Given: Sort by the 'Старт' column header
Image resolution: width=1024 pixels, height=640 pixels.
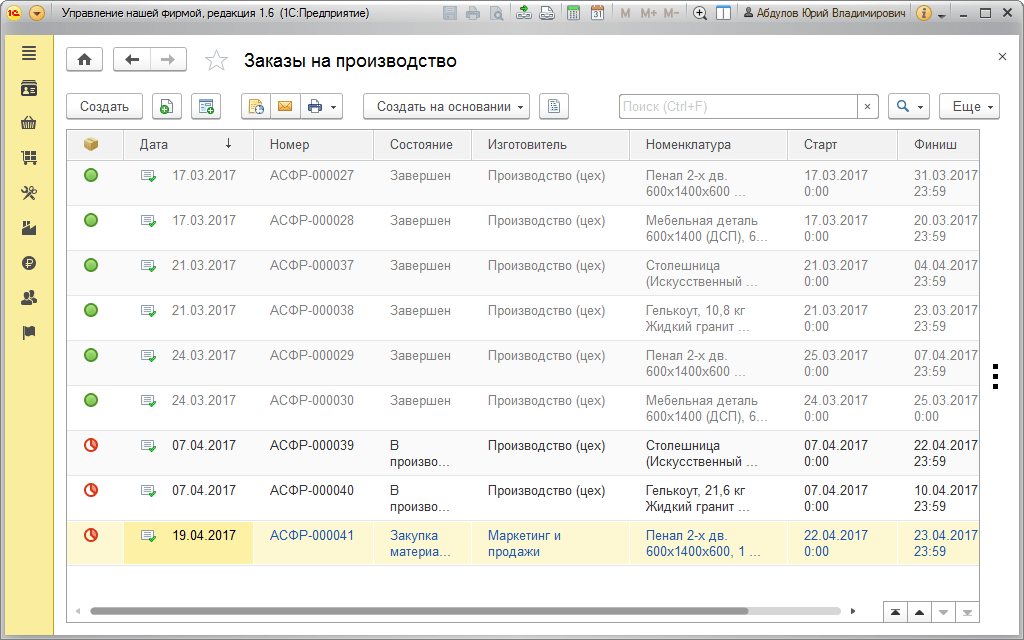Looking at the screenshot, I should 842,144.
